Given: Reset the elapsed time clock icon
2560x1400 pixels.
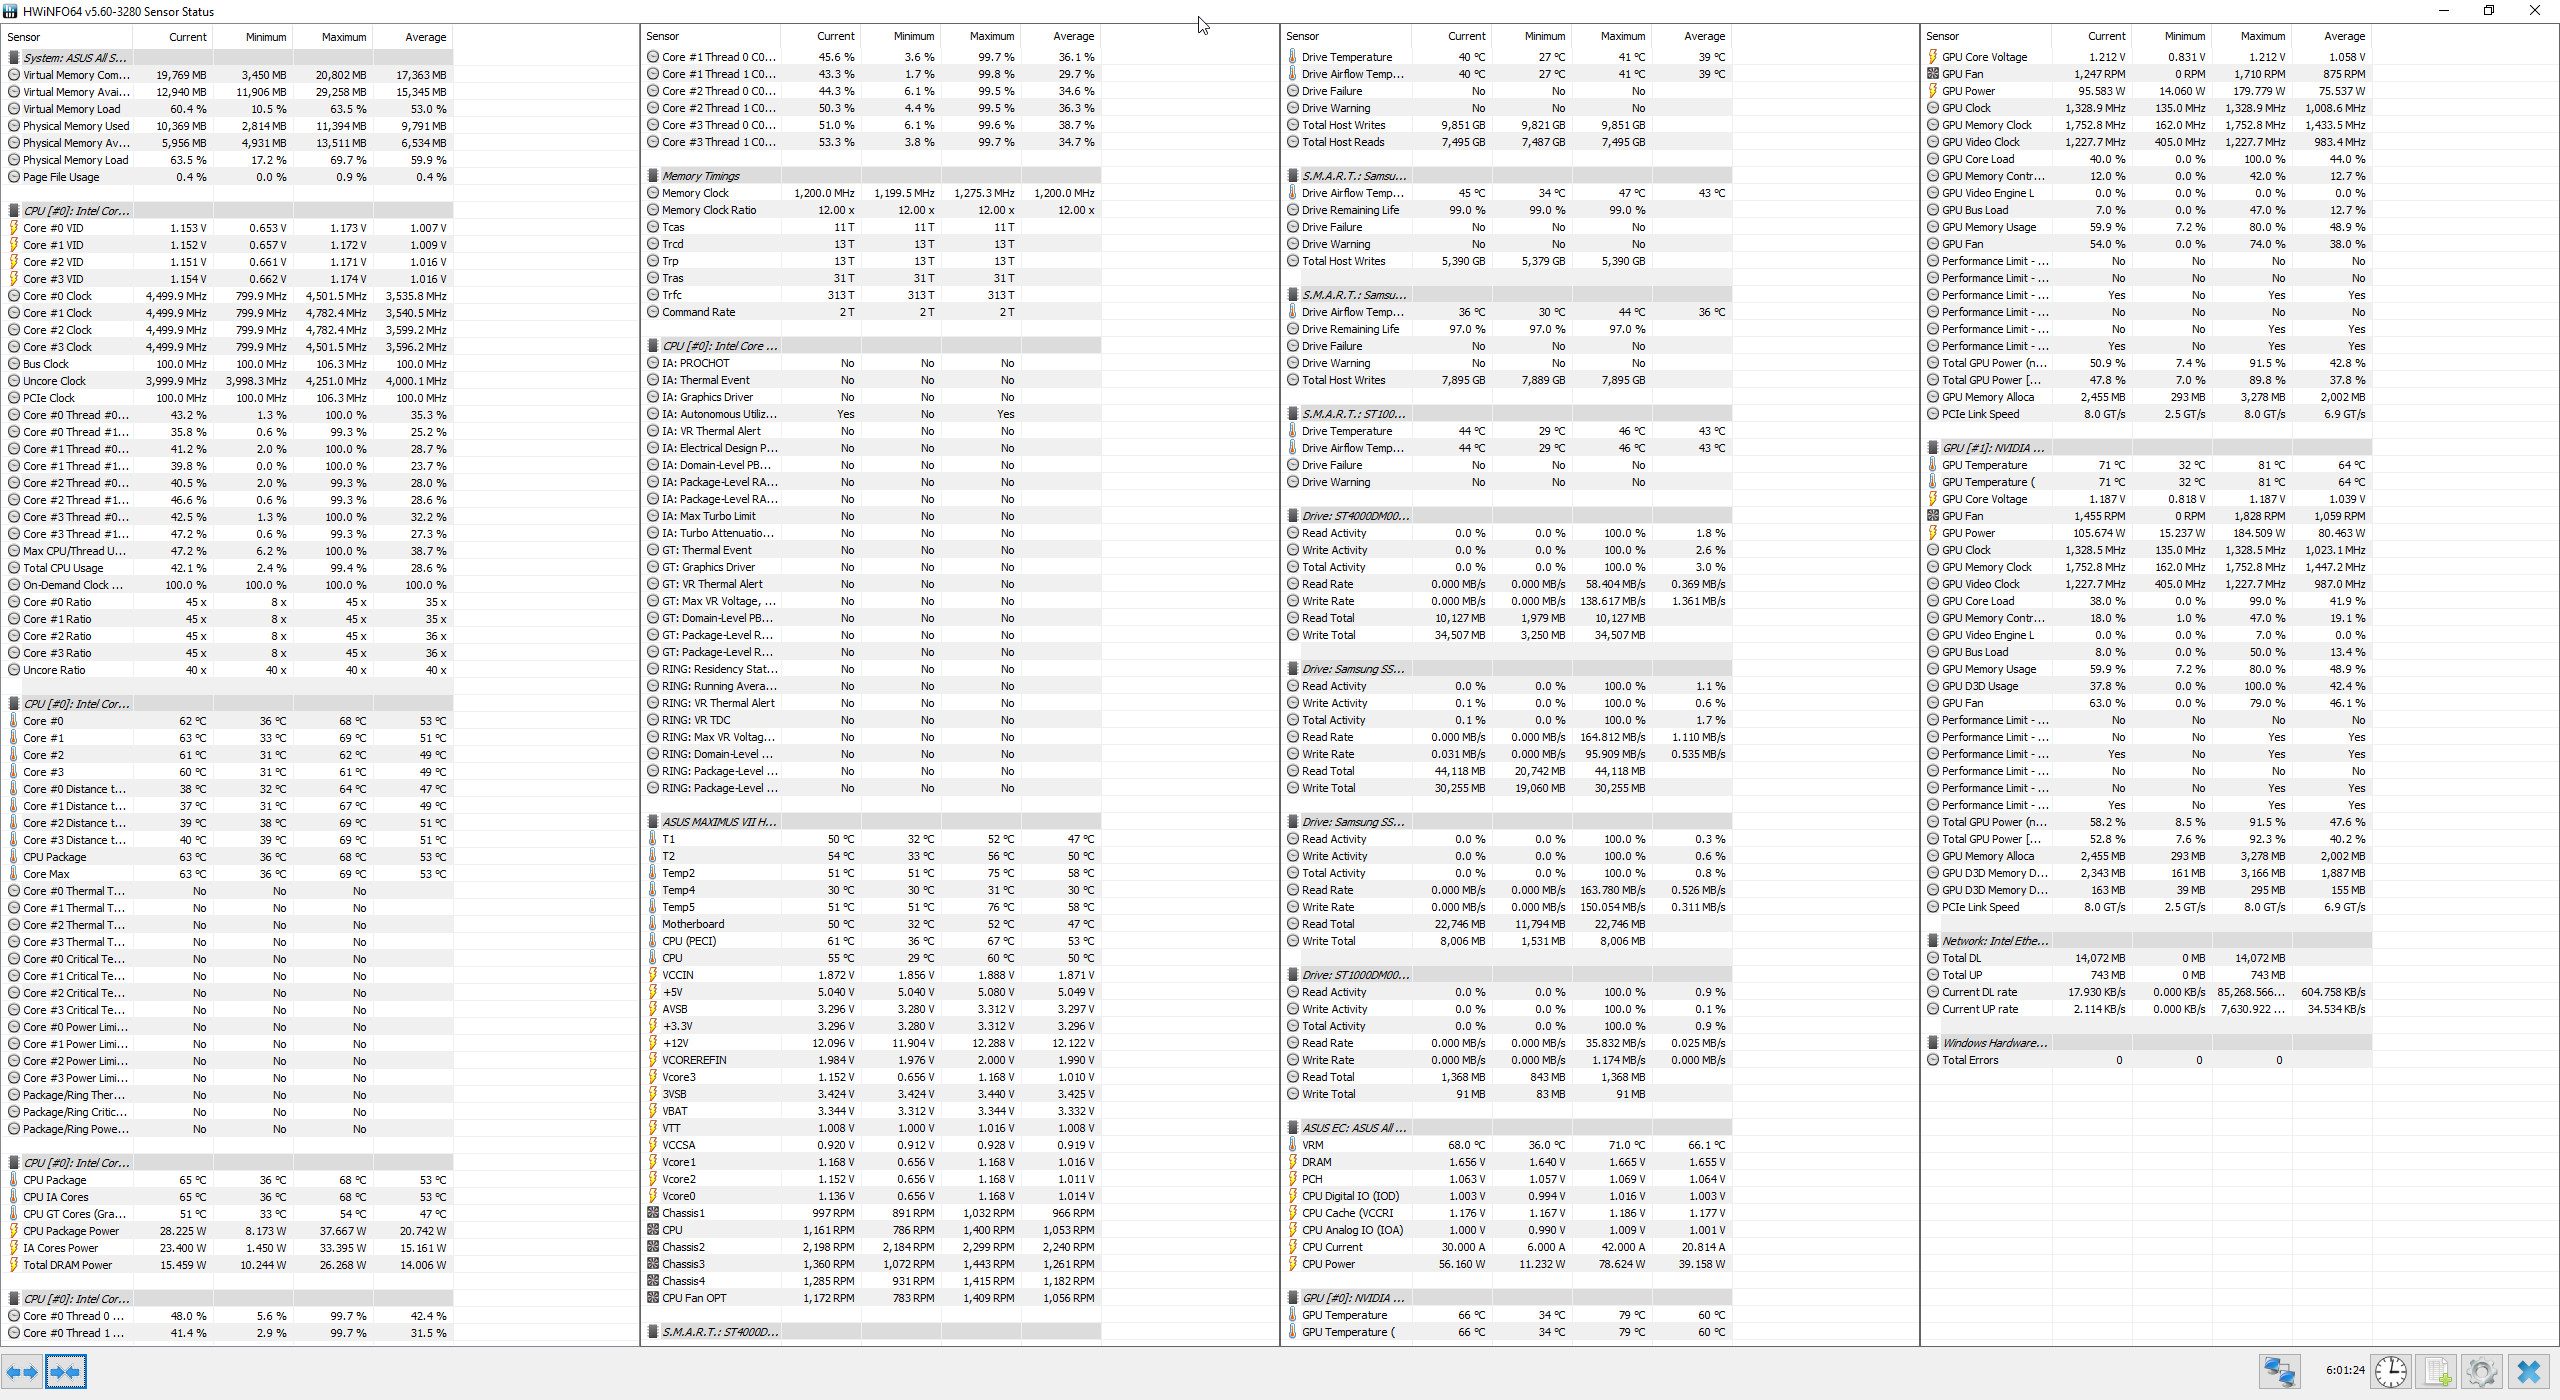Looking at the screenshot, I should tap(2391, 1371).
